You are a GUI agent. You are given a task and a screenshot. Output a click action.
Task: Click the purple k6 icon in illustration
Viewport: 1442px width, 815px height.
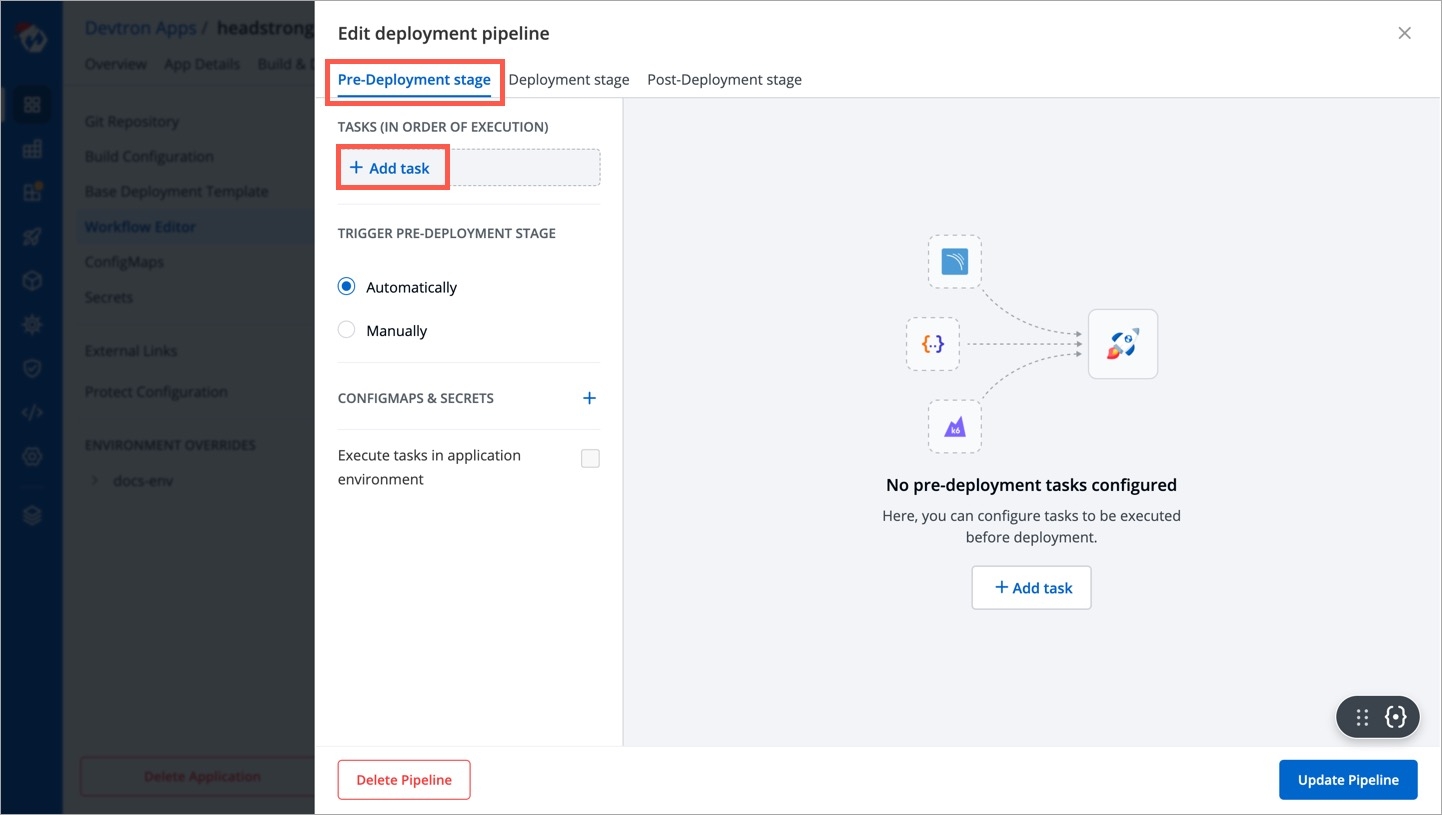[x=954, y=427]
